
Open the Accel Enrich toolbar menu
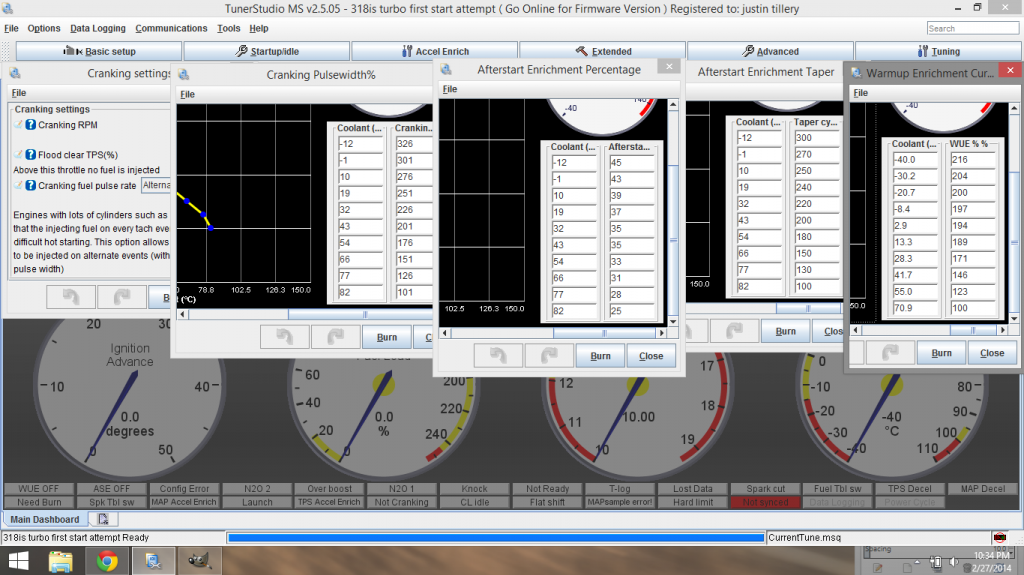[x=435, y=51]
